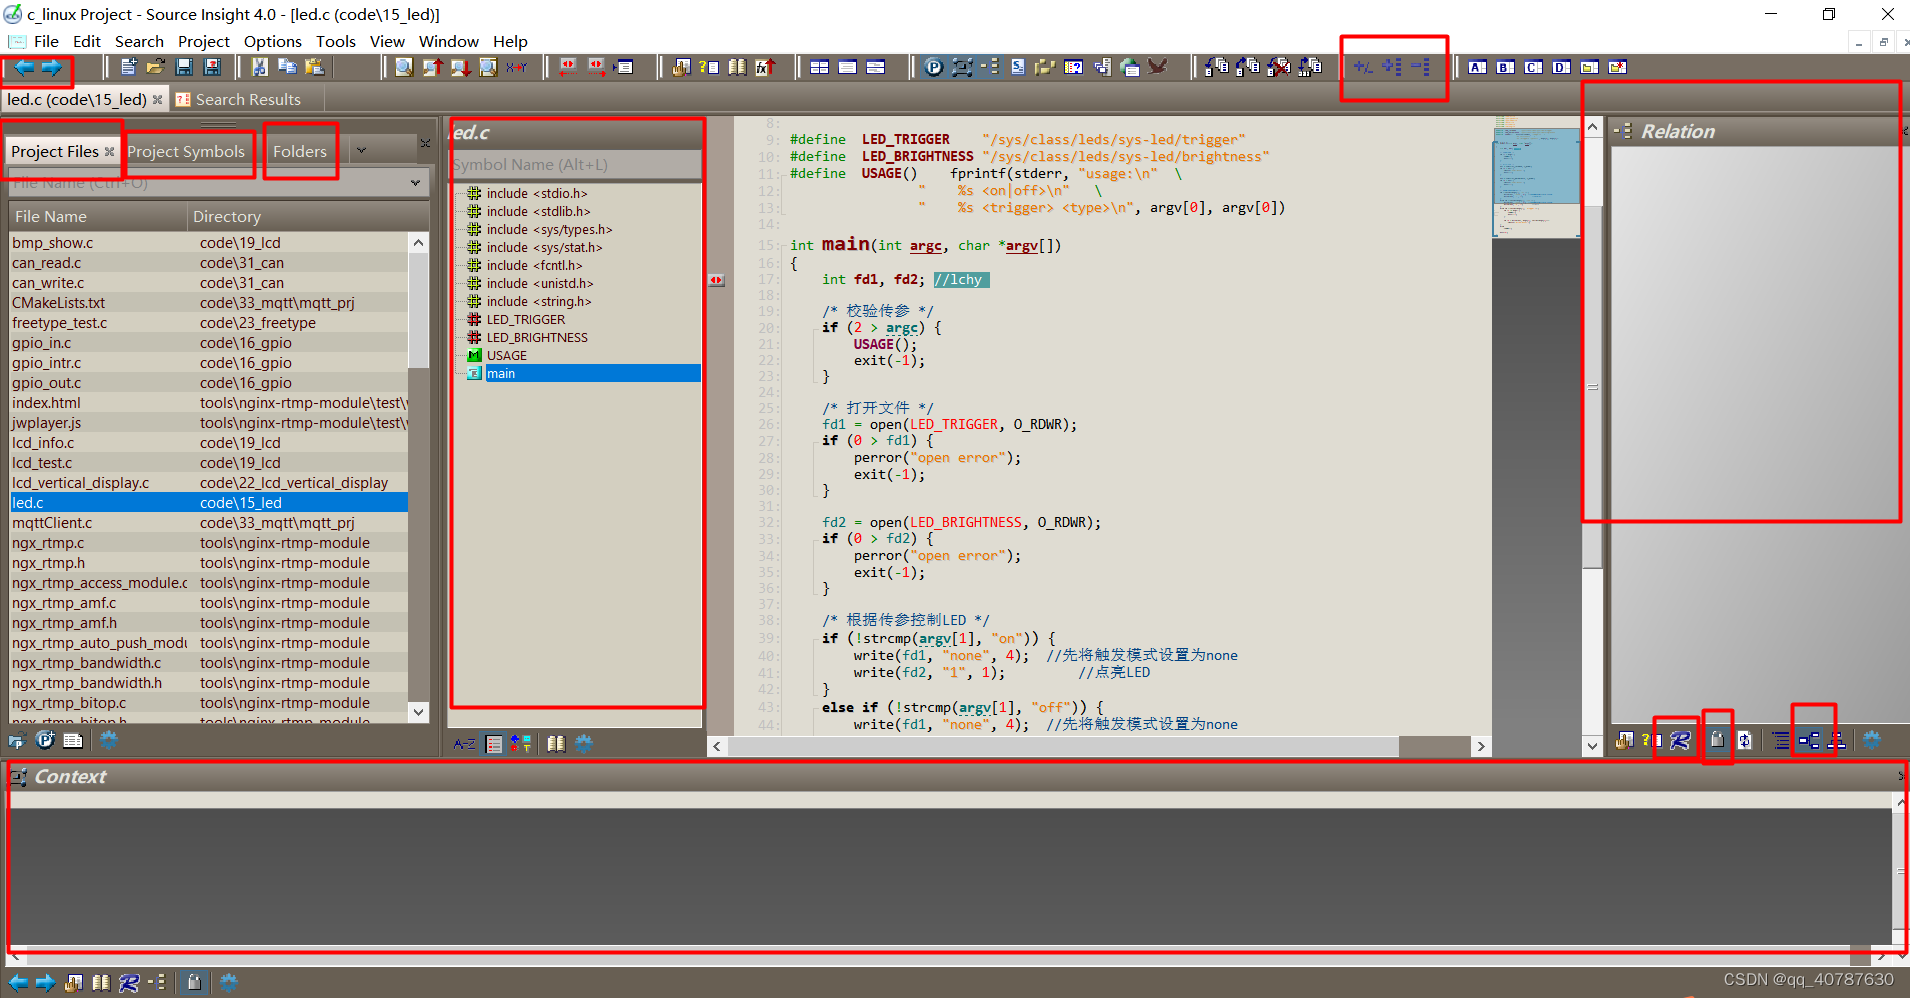Copy selection via toolbar icon
1910x998 pixels.
tap(288, 67)
